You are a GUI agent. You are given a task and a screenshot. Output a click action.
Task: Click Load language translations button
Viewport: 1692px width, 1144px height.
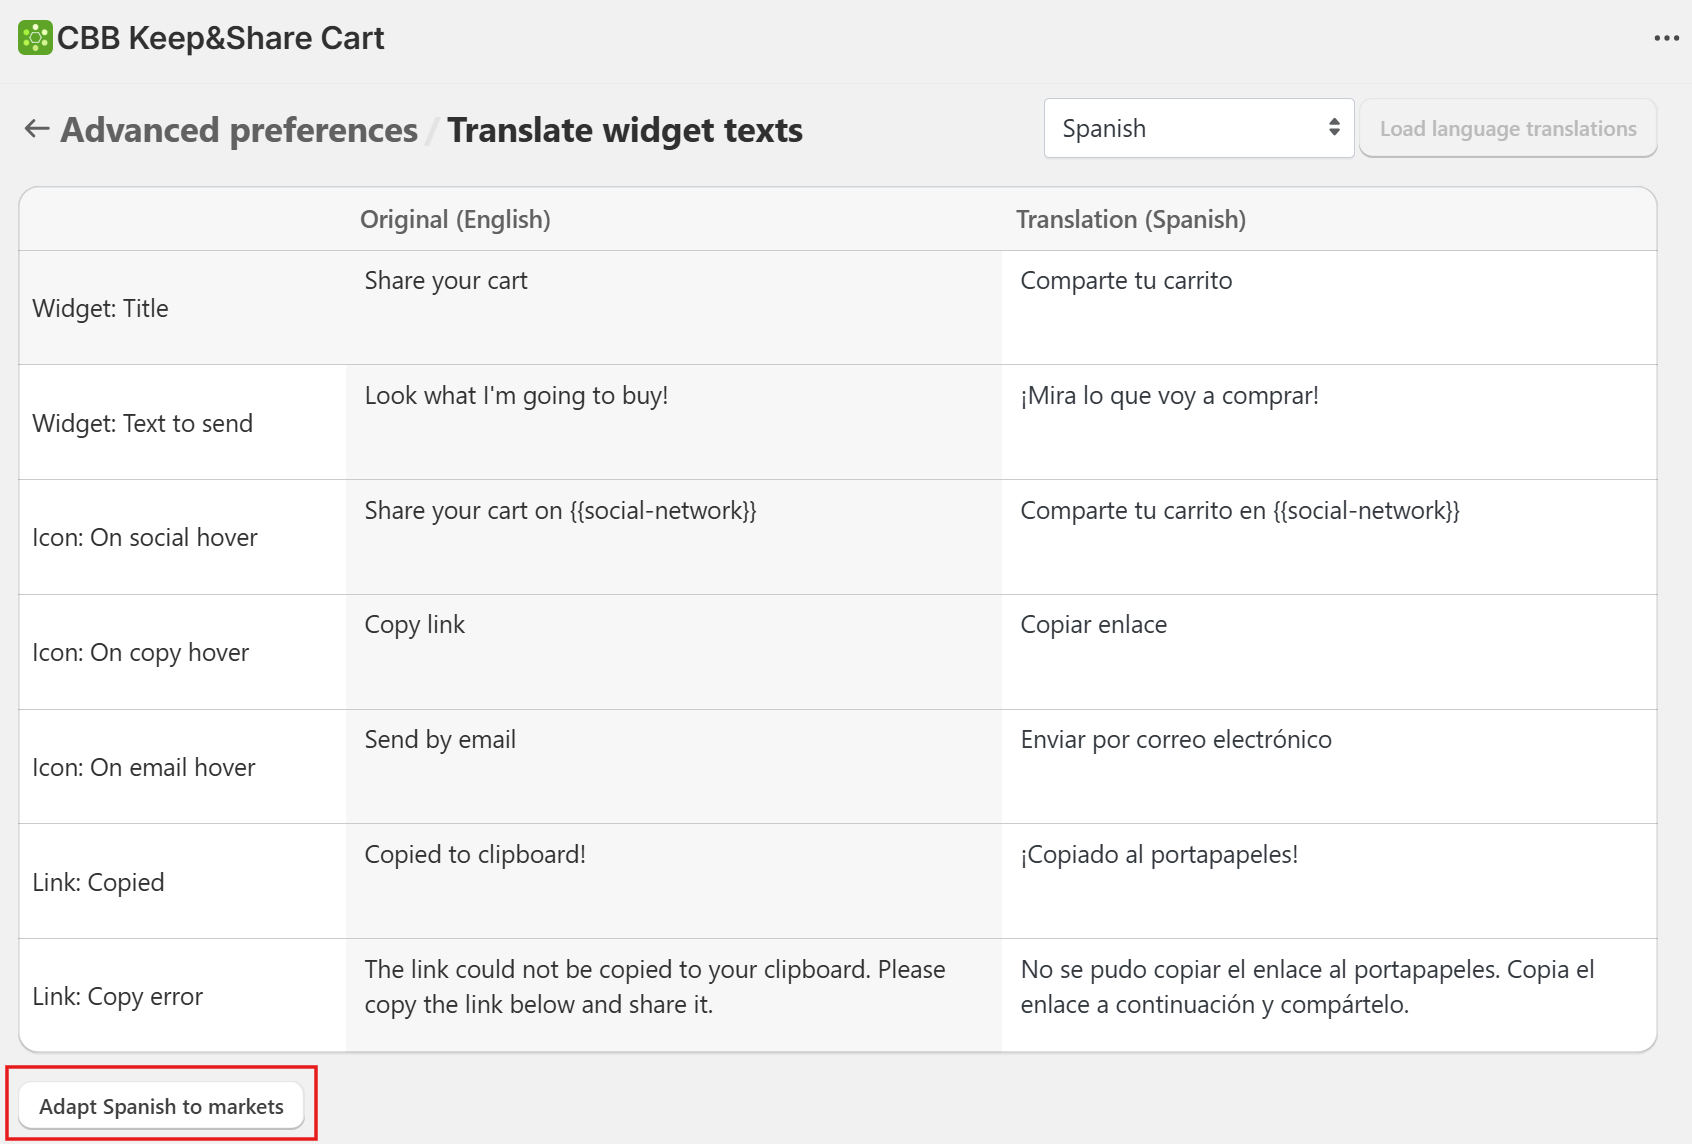[x=1508, y=128]
